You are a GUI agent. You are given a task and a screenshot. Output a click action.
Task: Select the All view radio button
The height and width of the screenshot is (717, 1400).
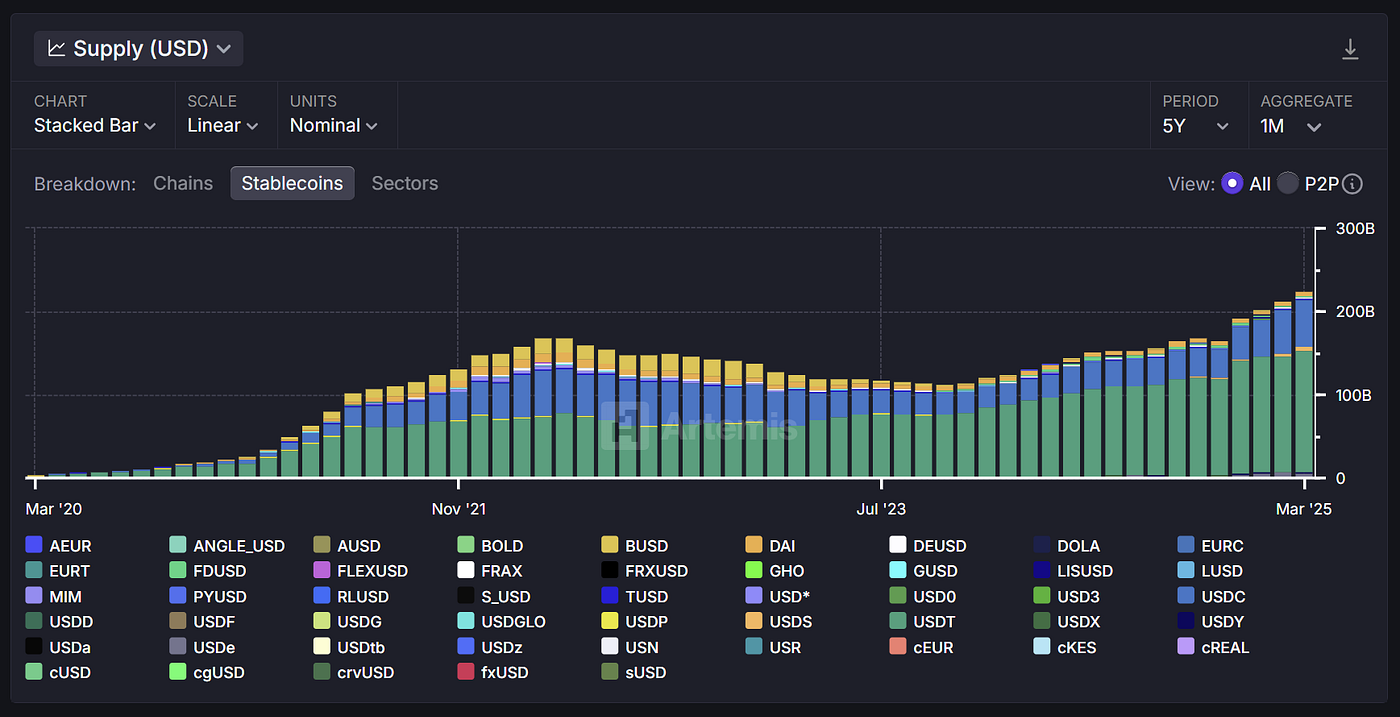click(1232, 183)
